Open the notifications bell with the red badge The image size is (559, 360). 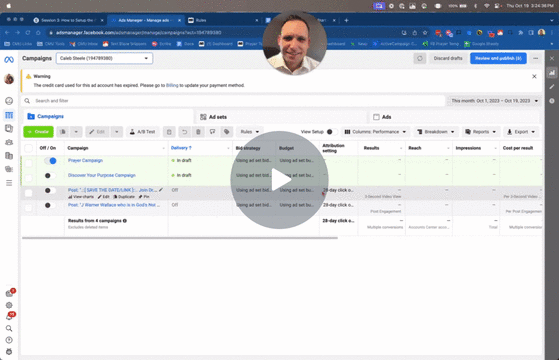click(x=10, y=316)
